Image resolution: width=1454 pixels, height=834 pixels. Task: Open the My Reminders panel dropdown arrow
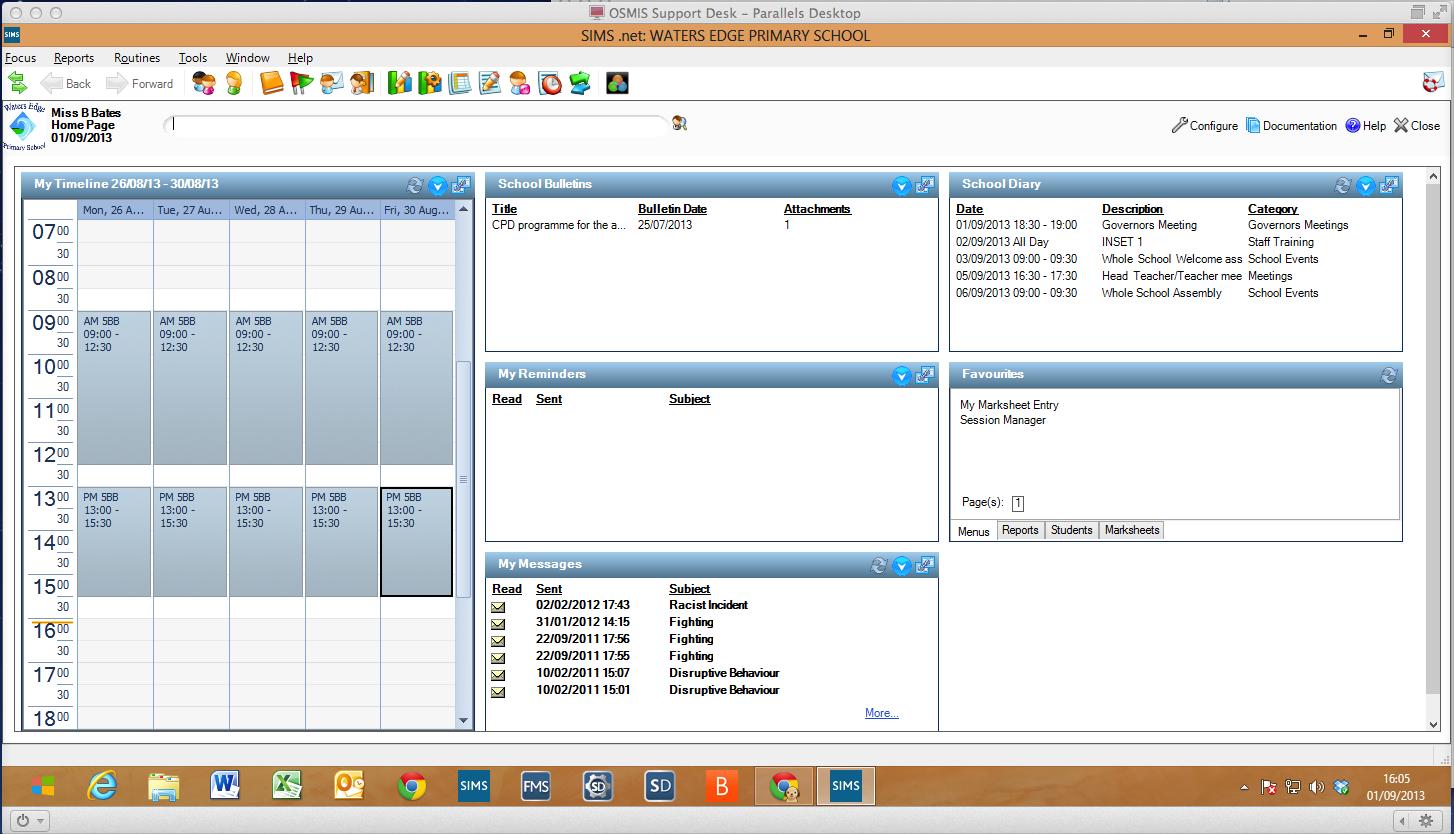tap(901, 375)
